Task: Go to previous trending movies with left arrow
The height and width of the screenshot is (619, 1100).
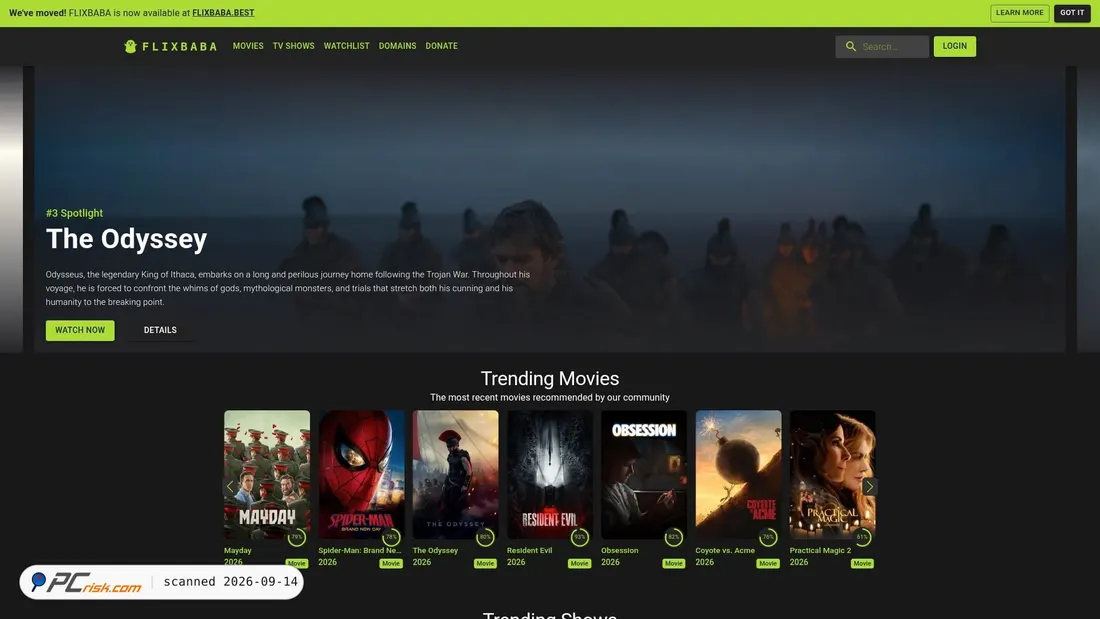Action: pos(229,486)
